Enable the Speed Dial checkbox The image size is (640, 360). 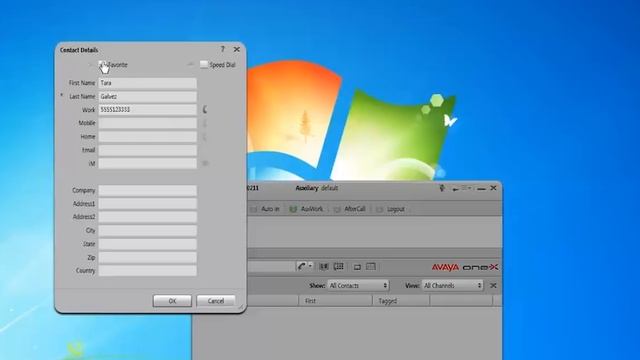(x=204, y=64)
